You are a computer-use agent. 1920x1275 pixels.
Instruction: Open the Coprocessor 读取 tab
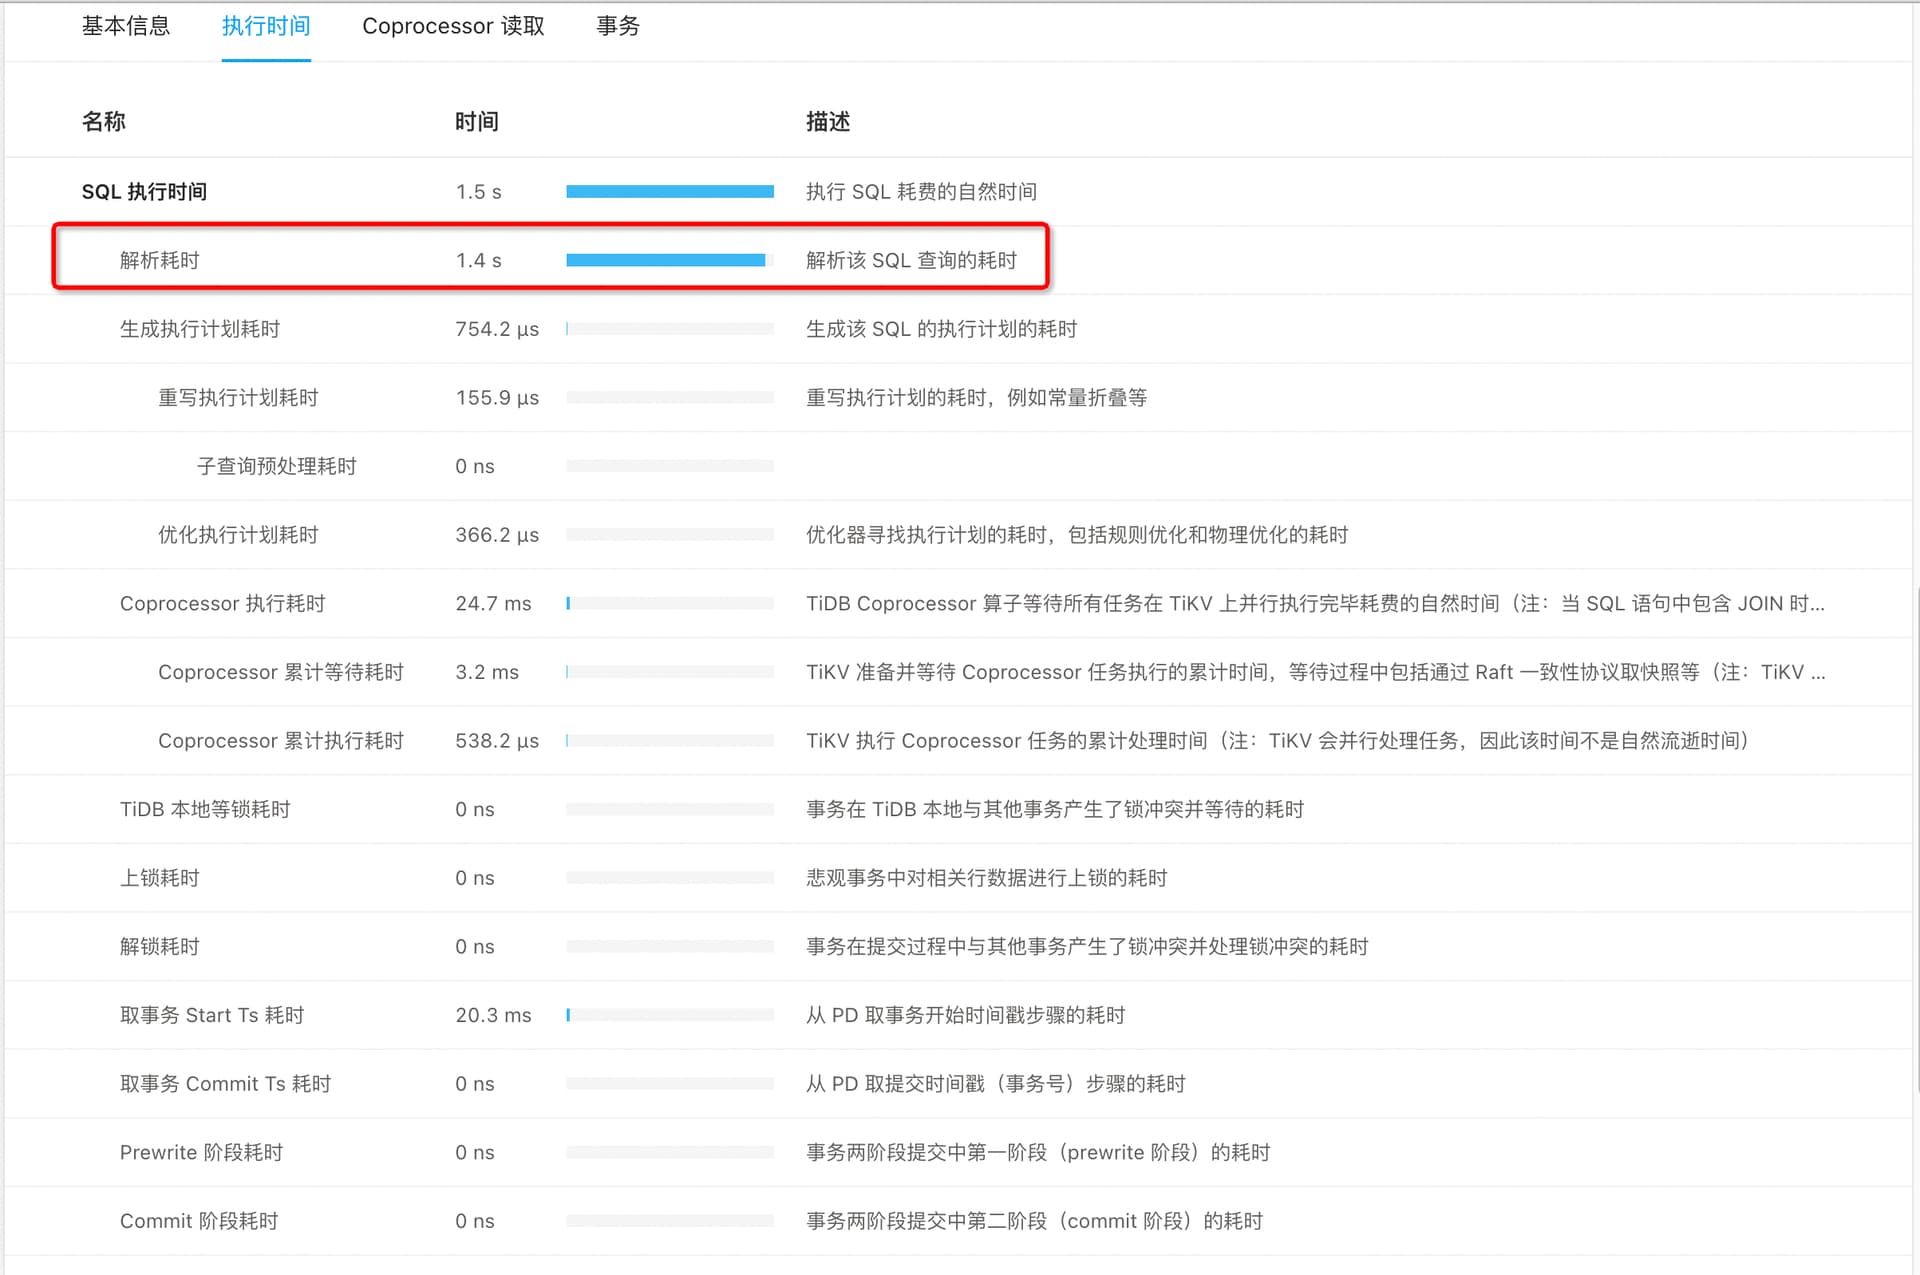point(453,26)
